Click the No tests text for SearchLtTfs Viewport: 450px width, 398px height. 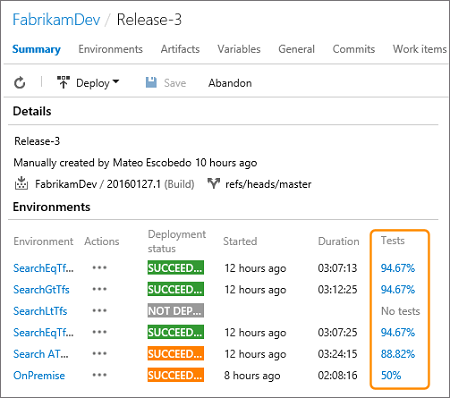click(400, 311)
